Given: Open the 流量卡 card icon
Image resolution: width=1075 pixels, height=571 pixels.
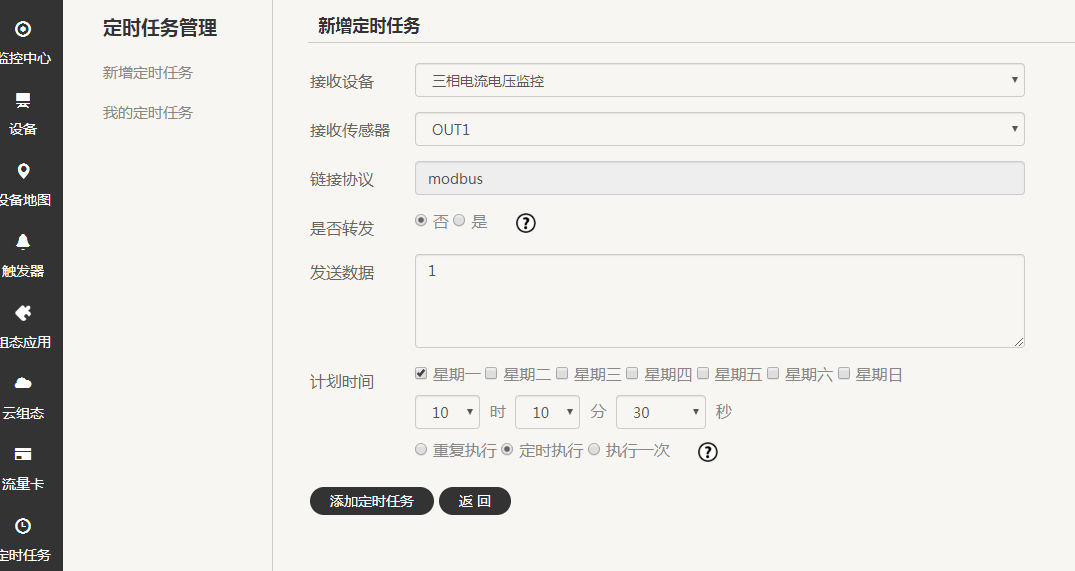Looking at the screenshot, I should 23,455.
